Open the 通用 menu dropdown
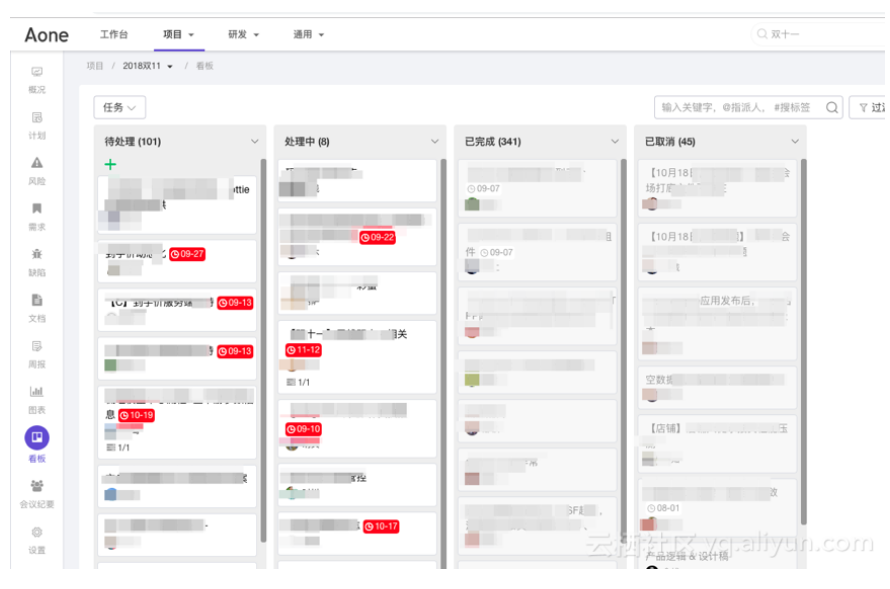Viewport: 890px width, 589px height. pos(309,35)
